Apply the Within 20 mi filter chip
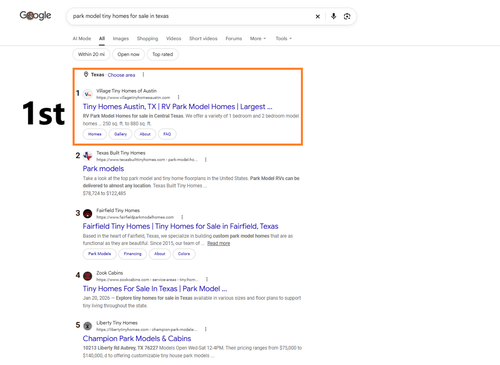500x365 pixels. click(91, 54)
